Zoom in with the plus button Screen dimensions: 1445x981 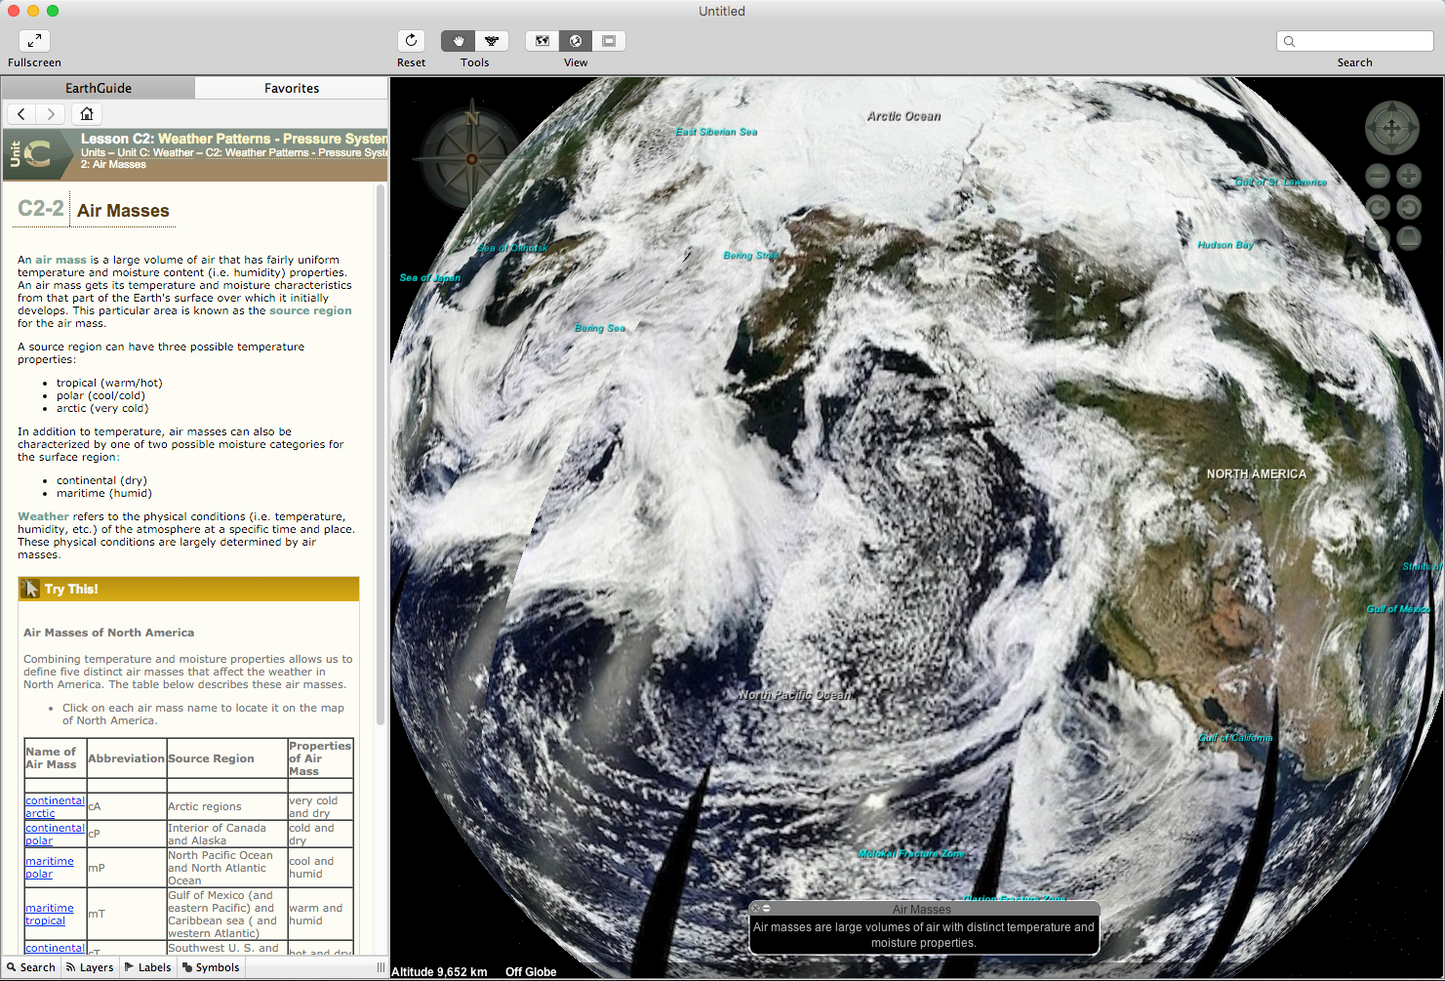[1408, 177]
